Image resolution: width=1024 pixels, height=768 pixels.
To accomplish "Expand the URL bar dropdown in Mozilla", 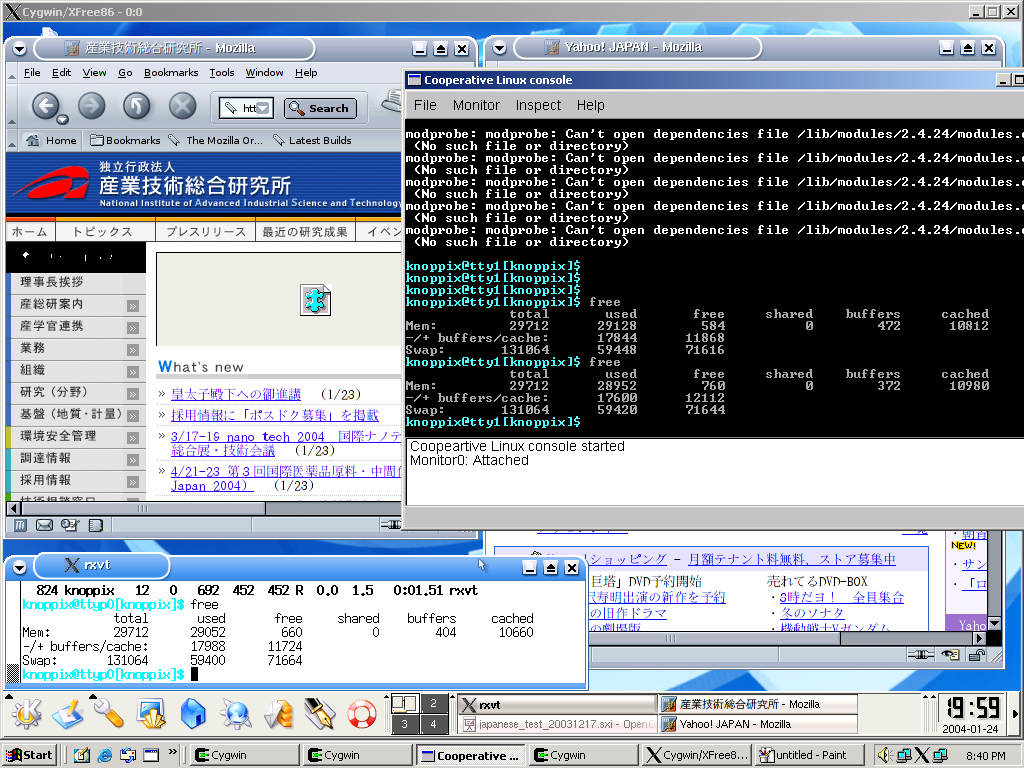I will tap(263, 108).
